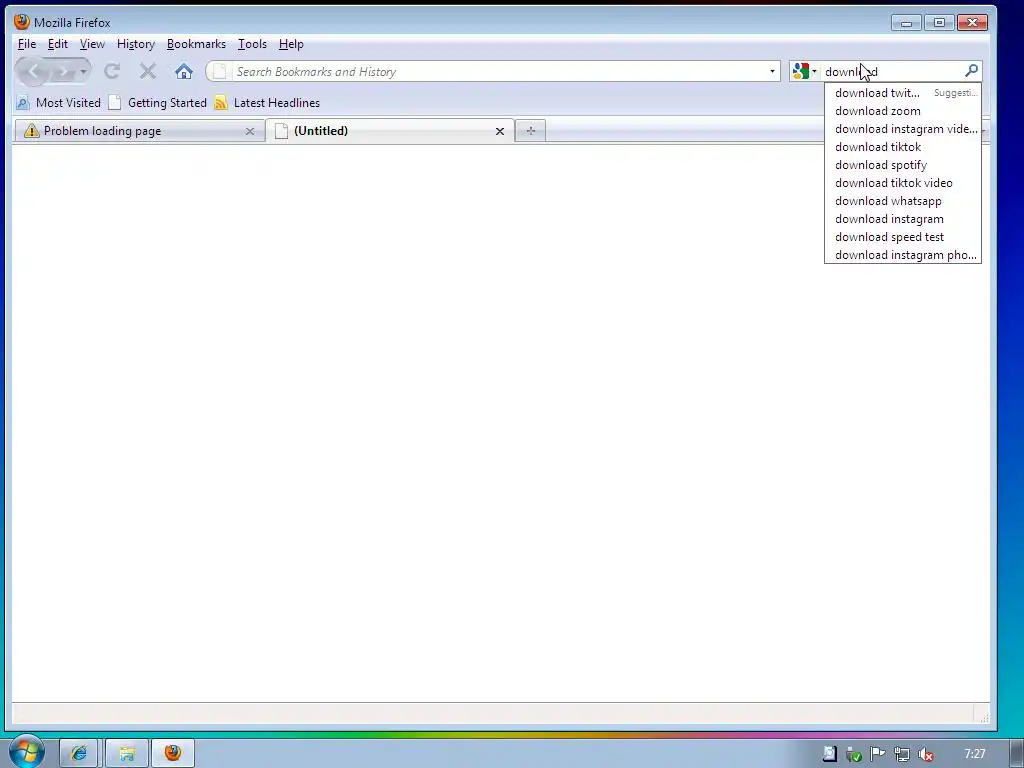Click the muted volume tray icon

925,754
